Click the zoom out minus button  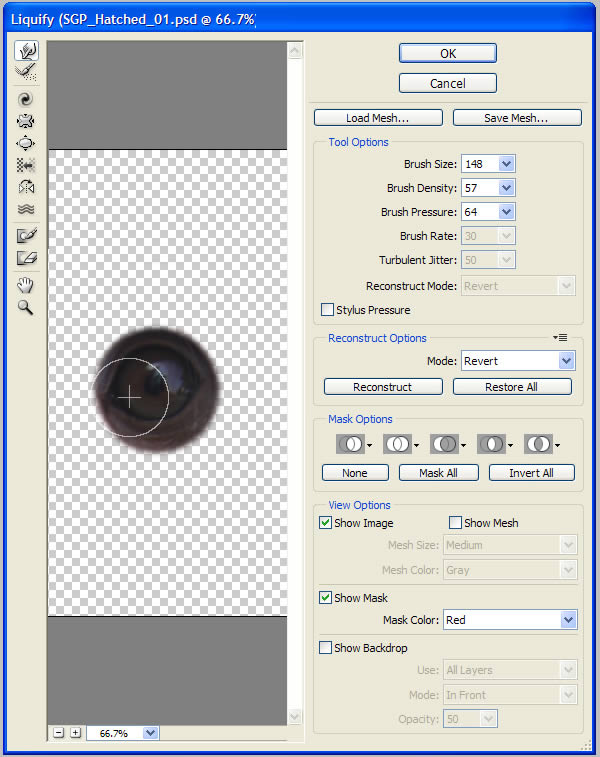(x=58, y=733)
